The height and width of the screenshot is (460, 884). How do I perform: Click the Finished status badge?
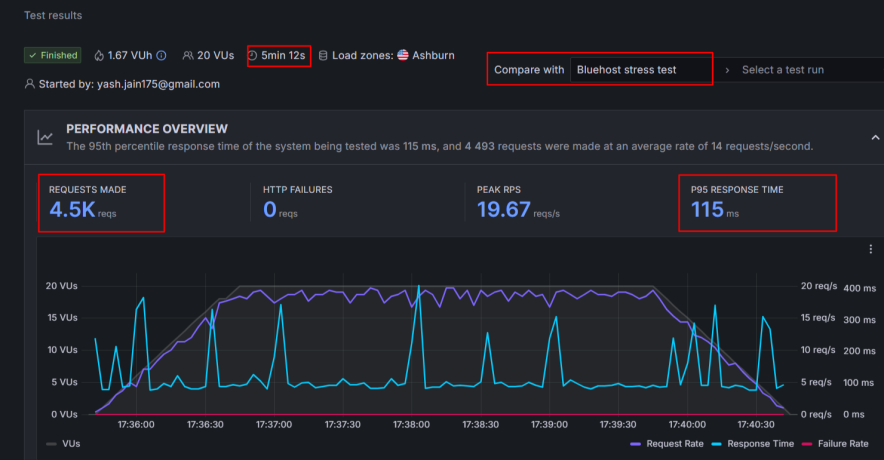pos(53,56)
